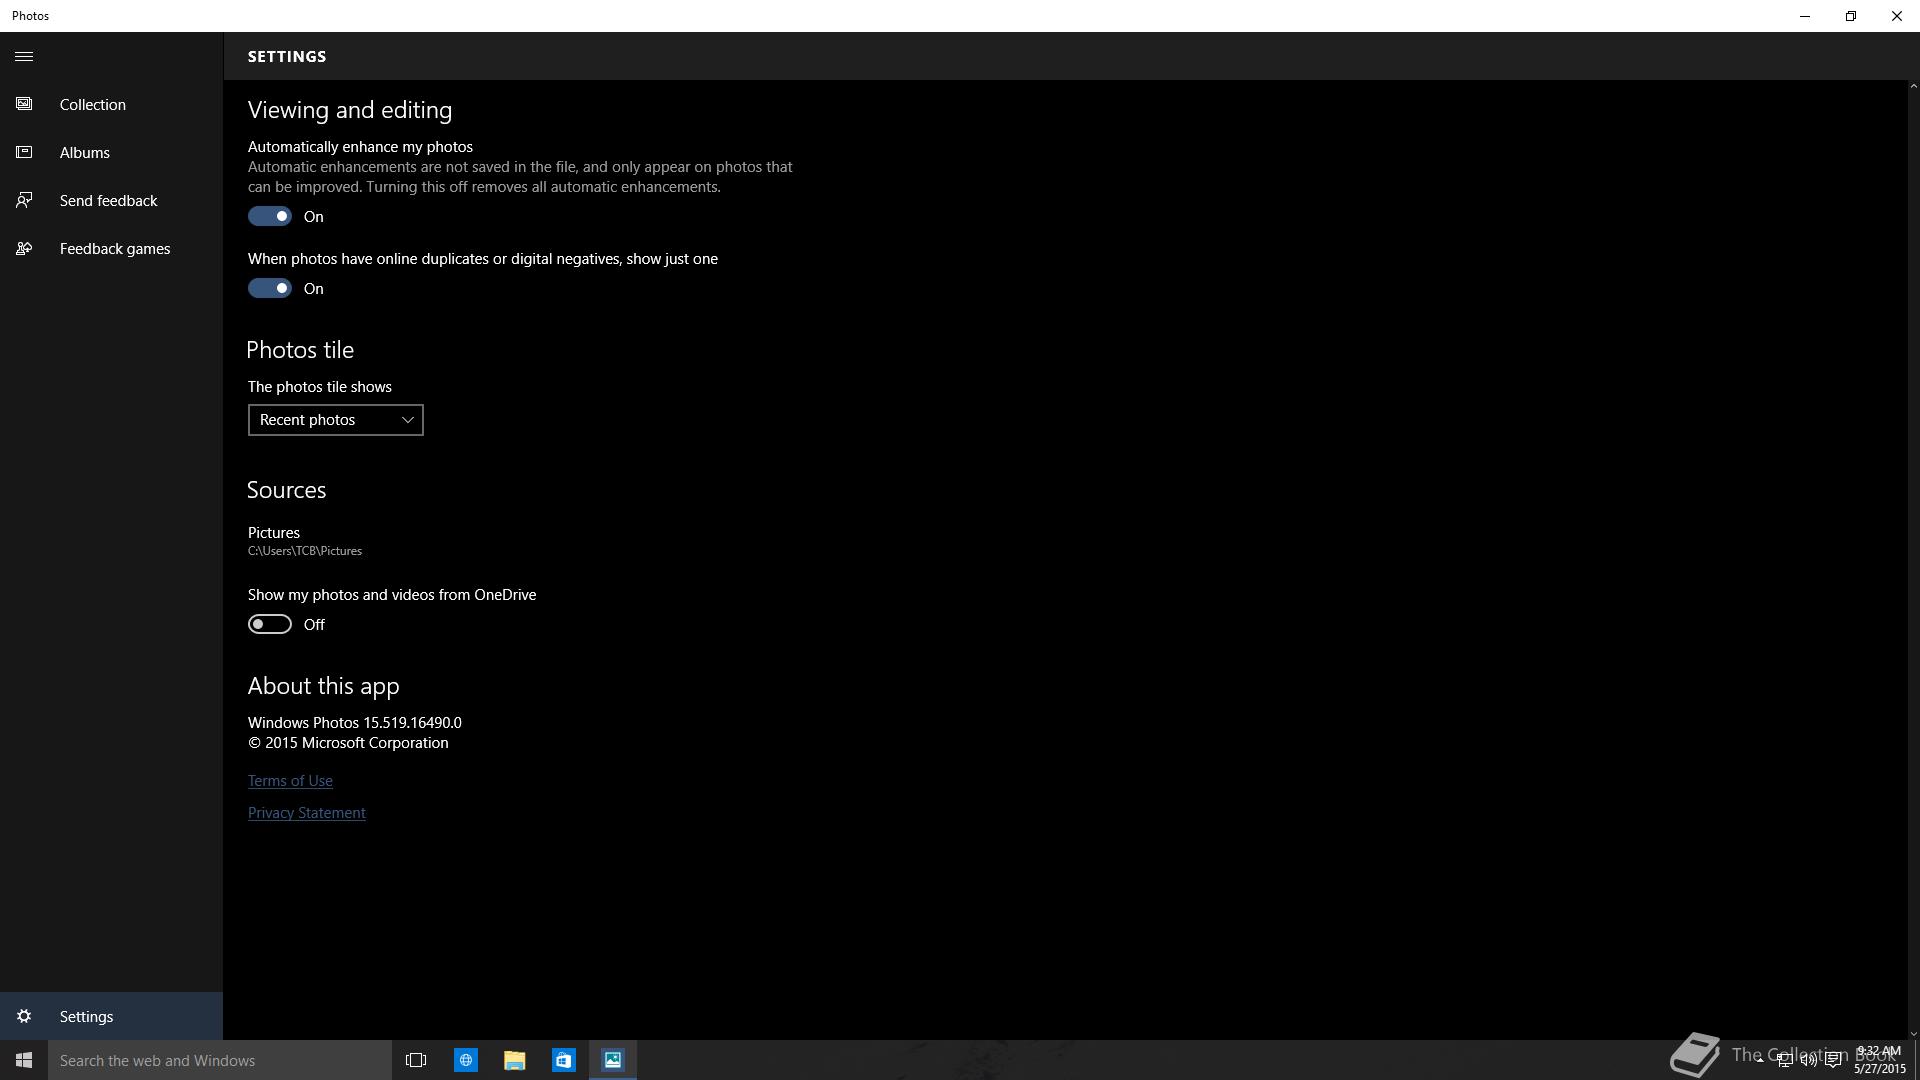Open Task View from taskbar
The image size is (1920, 1080).
click(416, 1060)
